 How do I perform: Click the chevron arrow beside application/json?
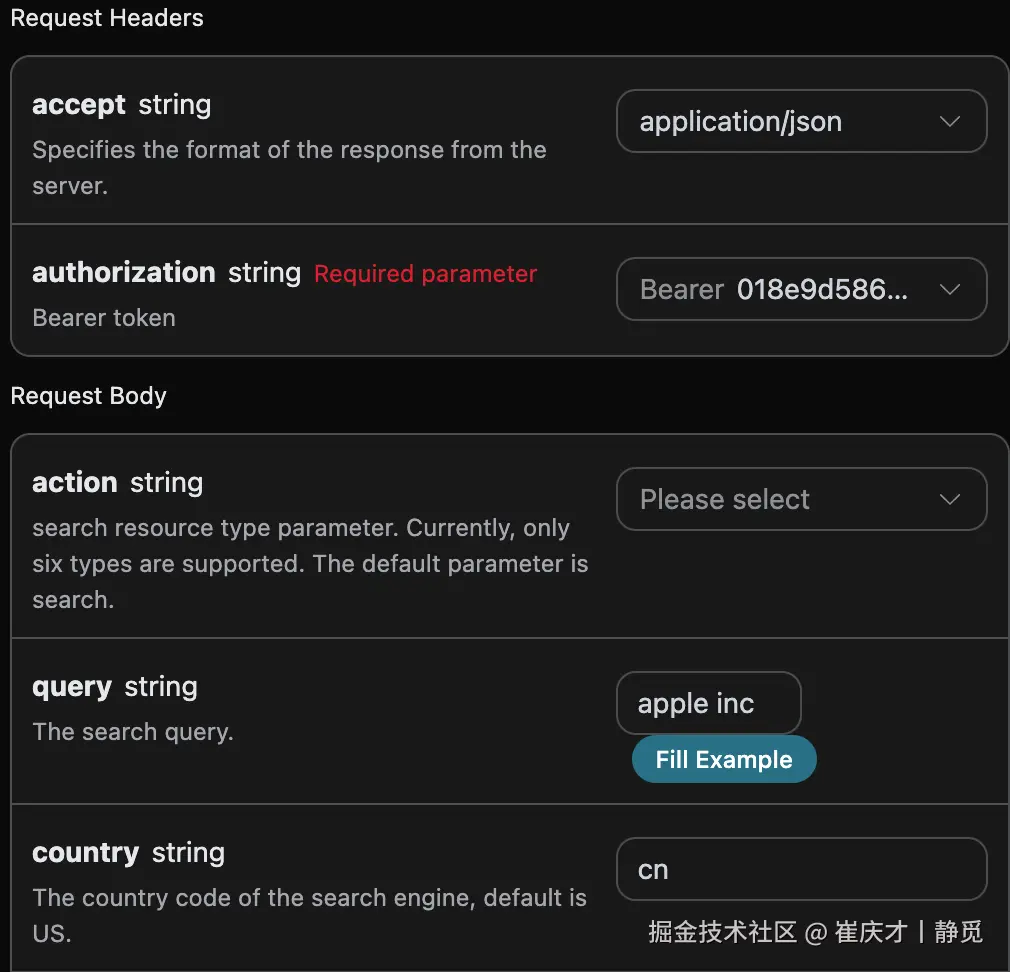(950, 122)
